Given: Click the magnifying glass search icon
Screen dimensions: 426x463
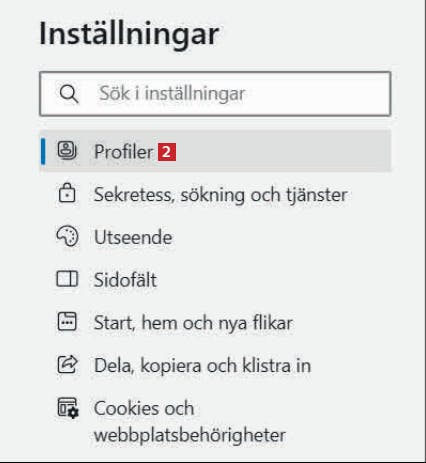Looking at the screenshot, I should point(69,94).
